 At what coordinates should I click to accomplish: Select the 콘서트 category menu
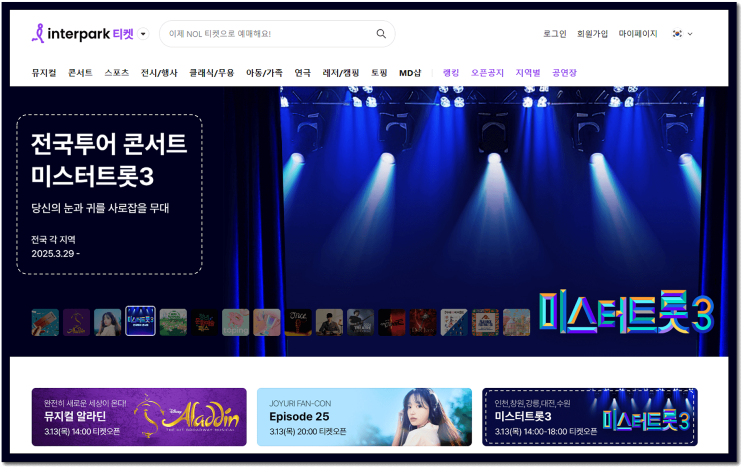click(x=80, y=72)
